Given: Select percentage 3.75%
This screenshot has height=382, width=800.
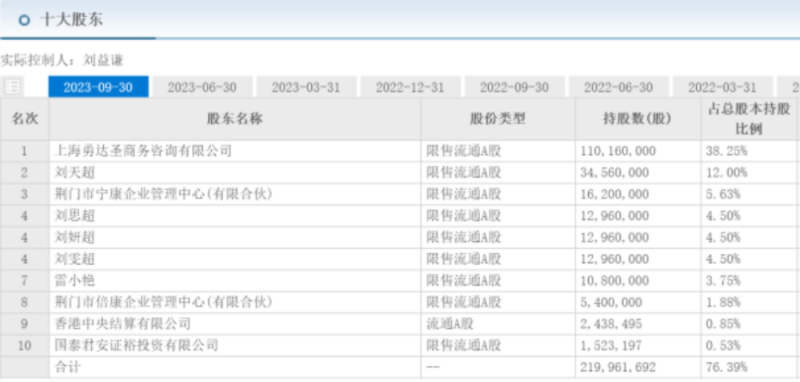Looking at the screenshot, I should (x=723, y=281).
